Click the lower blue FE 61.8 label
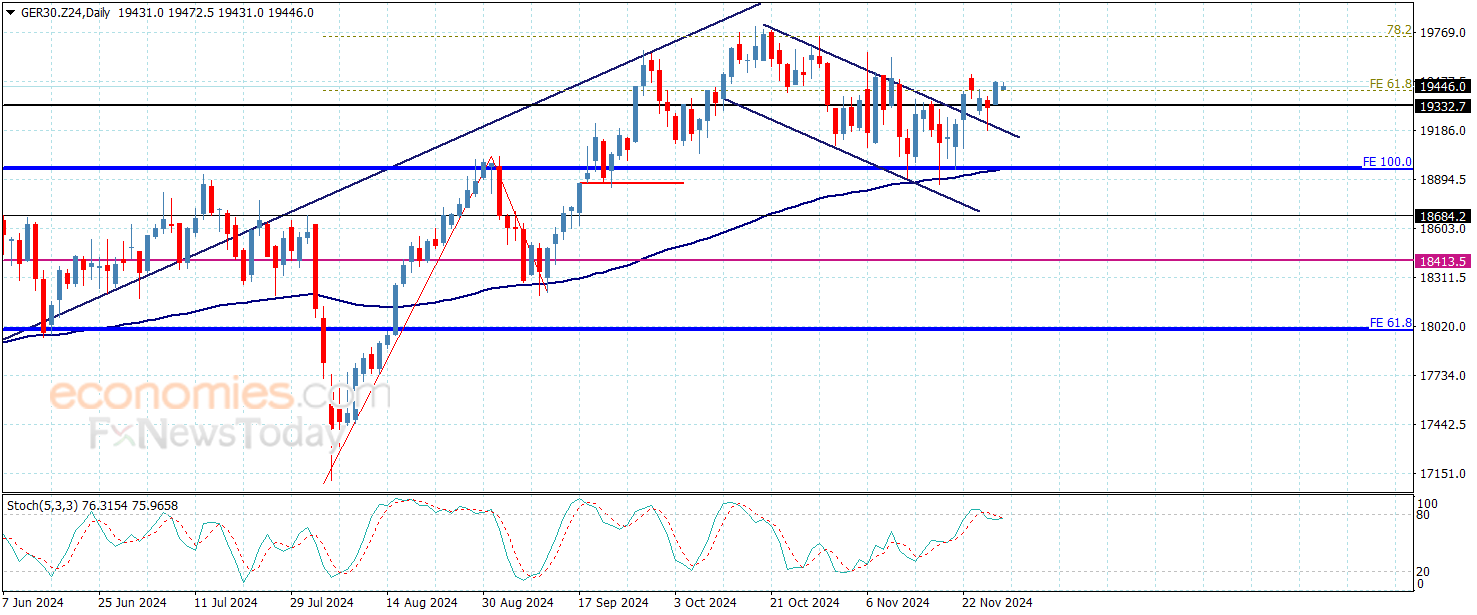Screen dimensions: 1477x615 (x=1390, y=323)
